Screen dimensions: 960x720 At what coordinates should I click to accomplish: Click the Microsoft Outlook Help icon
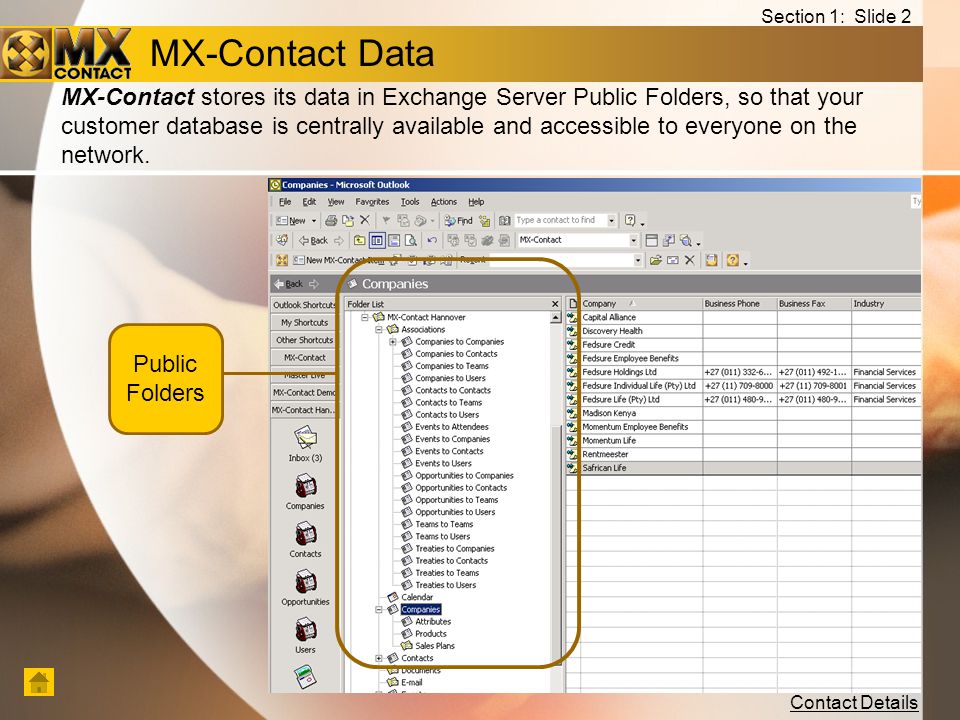(x=630, y=220)
